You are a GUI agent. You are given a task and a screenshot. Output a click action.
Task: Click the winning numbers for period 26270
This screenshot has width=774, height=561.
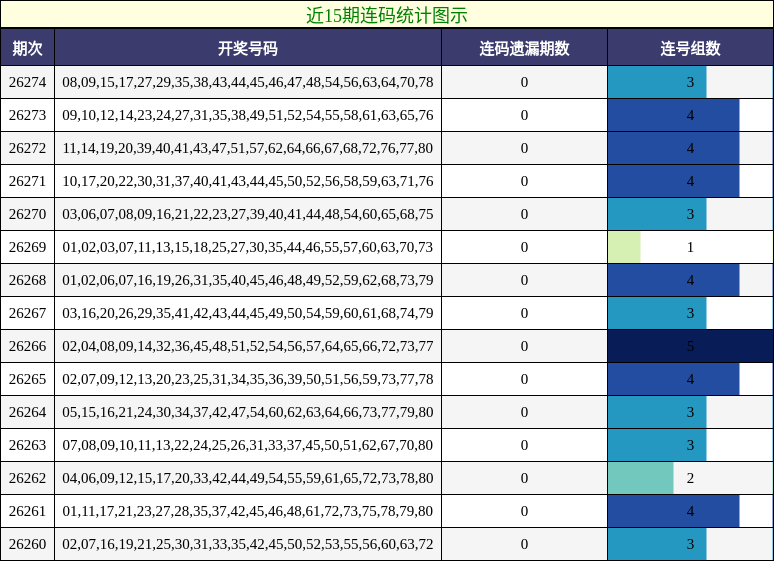click(248, 214)
